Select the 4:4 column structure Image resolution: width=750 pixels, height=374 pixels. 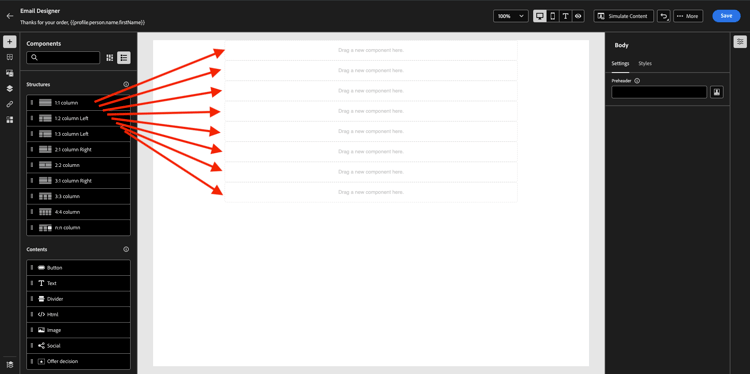[78, 212]
